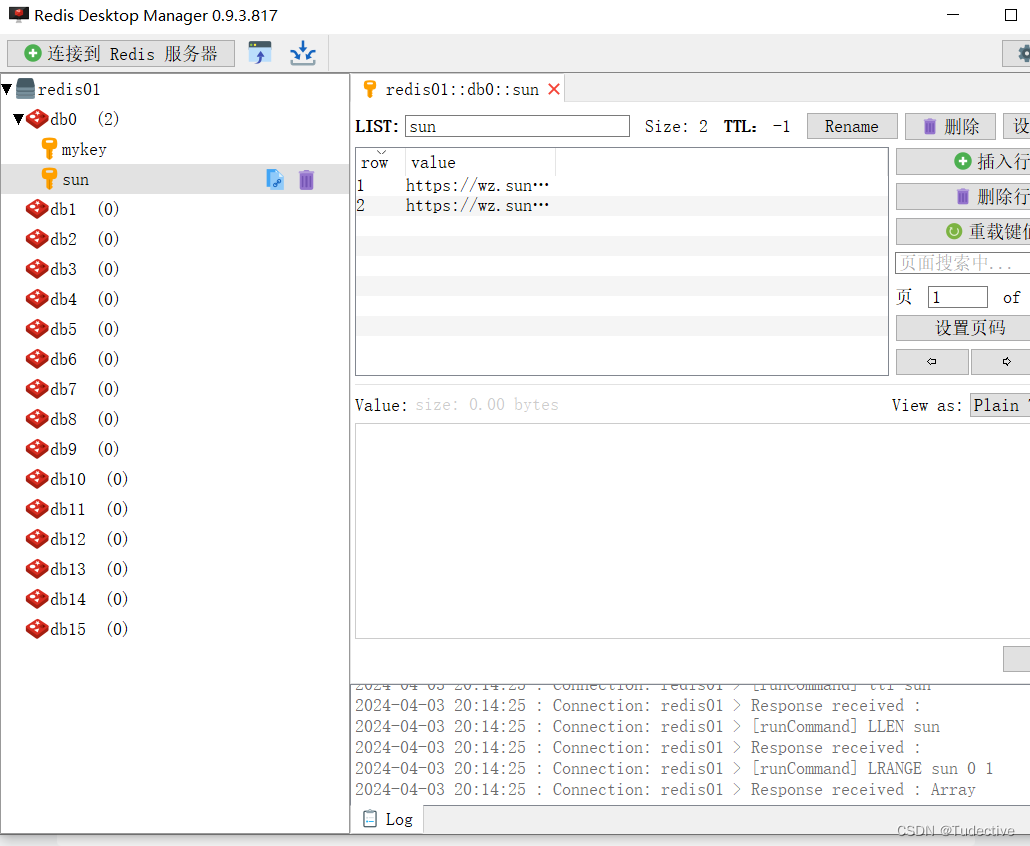
Task: Select the sun key in the tree
Action: 175,179
